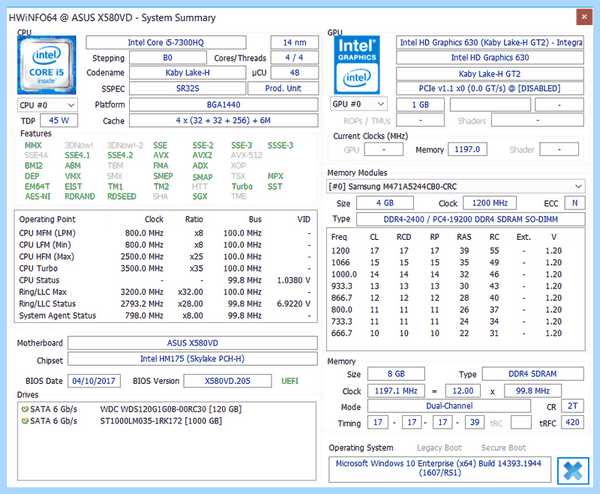Click first SATA drive status icon
Image resolution: width=600 pixels, height=494 pixels.
(25, 409)
